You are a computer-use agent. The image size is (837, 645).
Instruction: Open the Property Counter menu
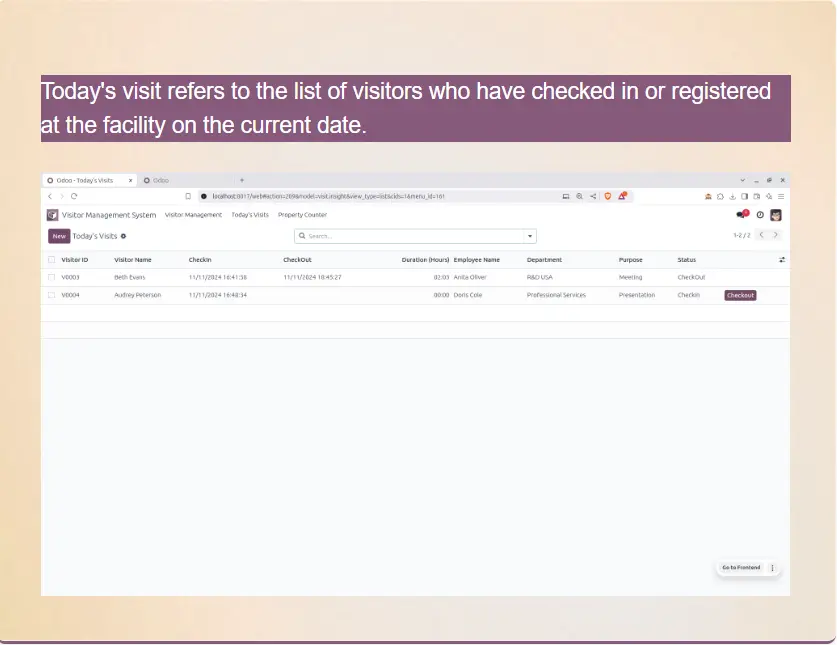click(x=302, y=215)
